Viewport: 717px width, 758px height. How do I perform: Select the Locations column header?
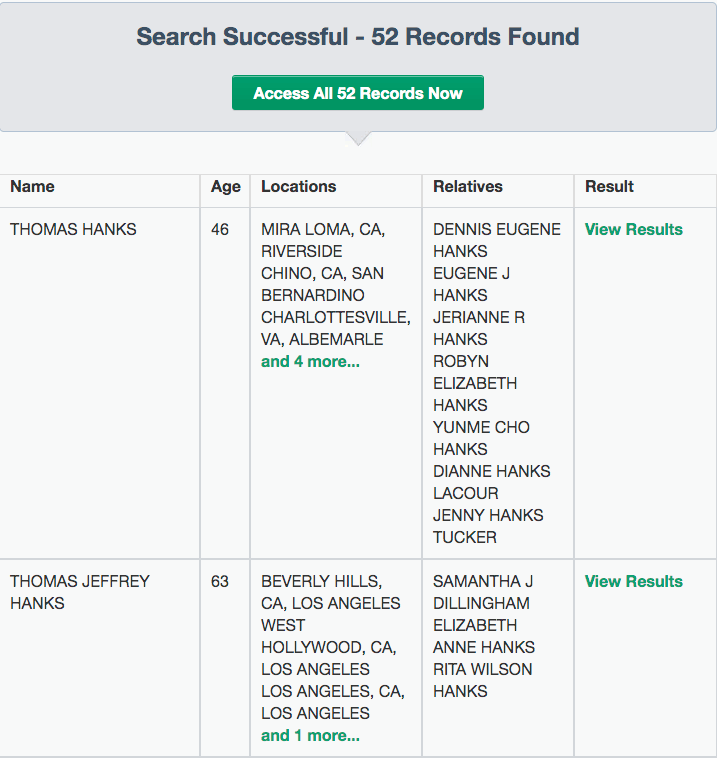point(298,187)
